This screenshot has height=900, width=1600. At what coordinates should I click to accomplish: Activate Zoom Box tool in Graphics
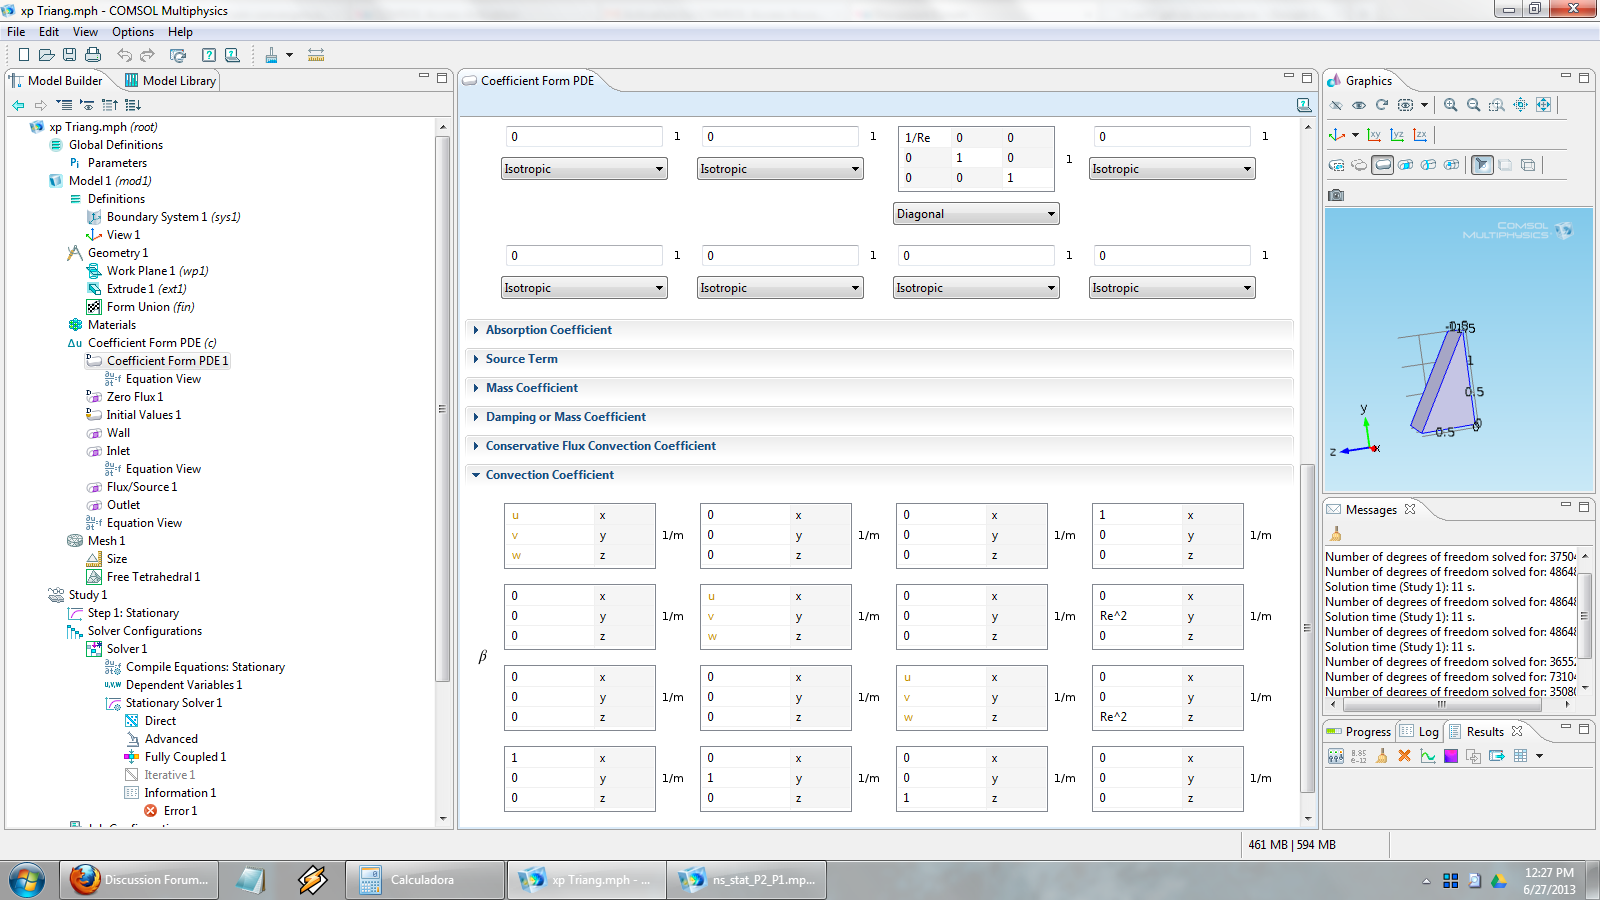pyautogui.click(x=1496, y=105)
